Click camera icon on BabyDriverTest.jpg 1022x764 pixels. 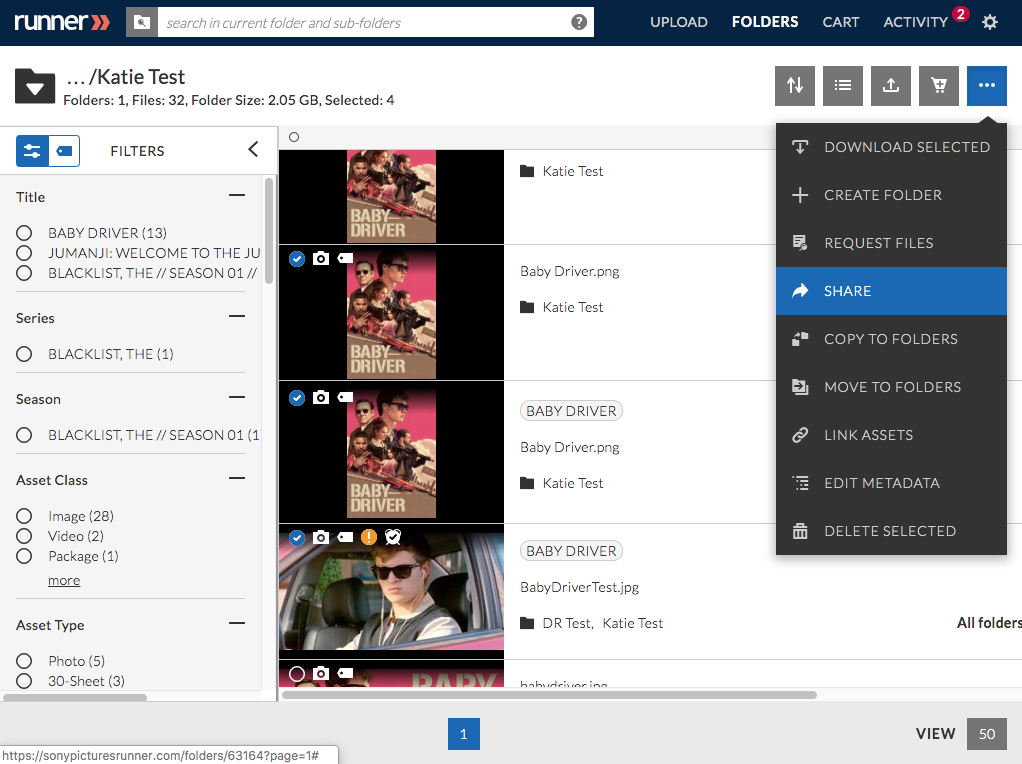(x=321, y=537)
